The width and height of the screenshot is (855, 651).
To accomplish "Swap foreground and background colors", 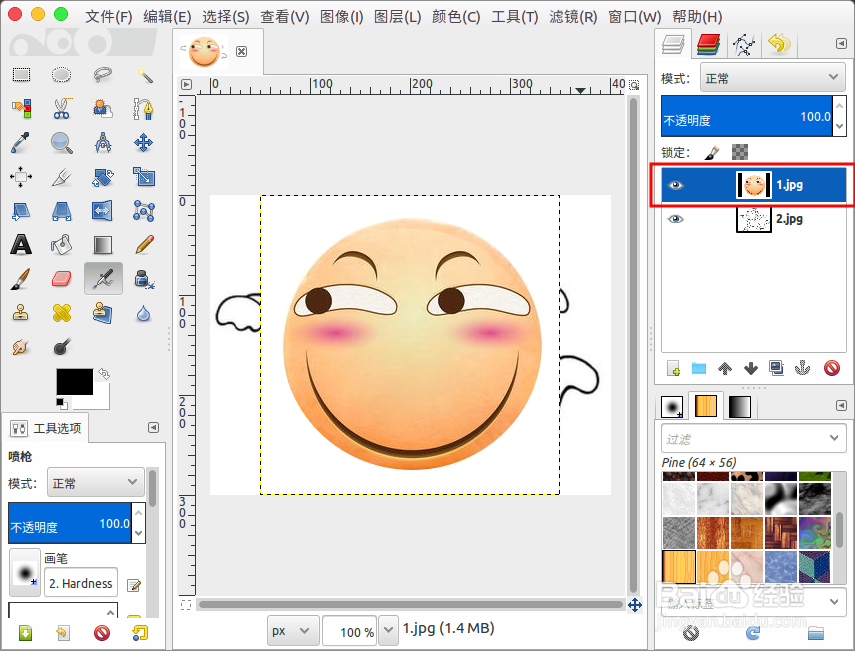I will click(x=104, y=374).
